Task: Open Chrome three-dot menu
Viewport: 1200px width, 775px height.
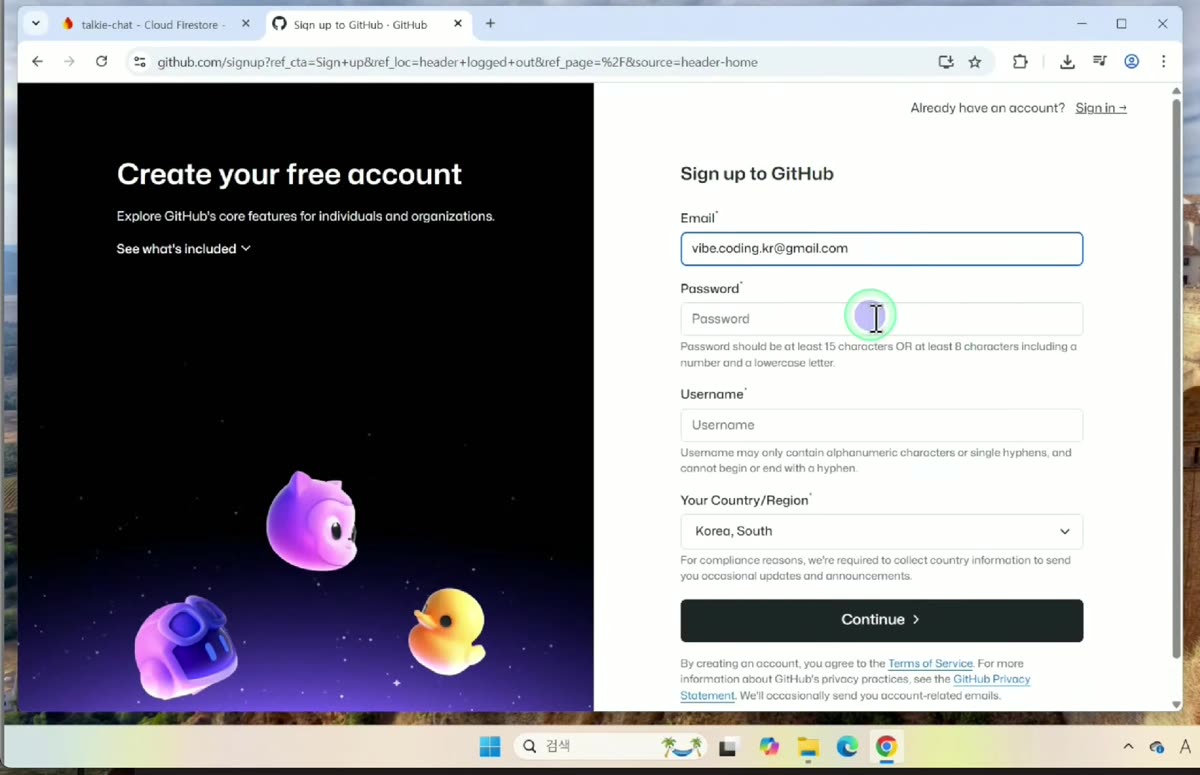Action: (1163, 62)
